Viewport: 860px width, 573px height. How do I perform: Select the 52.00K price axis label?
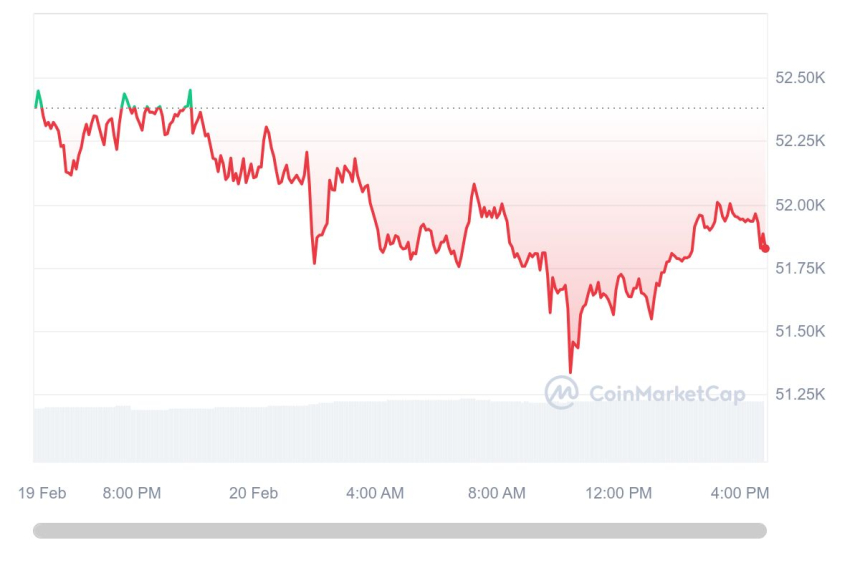point(800,205)
